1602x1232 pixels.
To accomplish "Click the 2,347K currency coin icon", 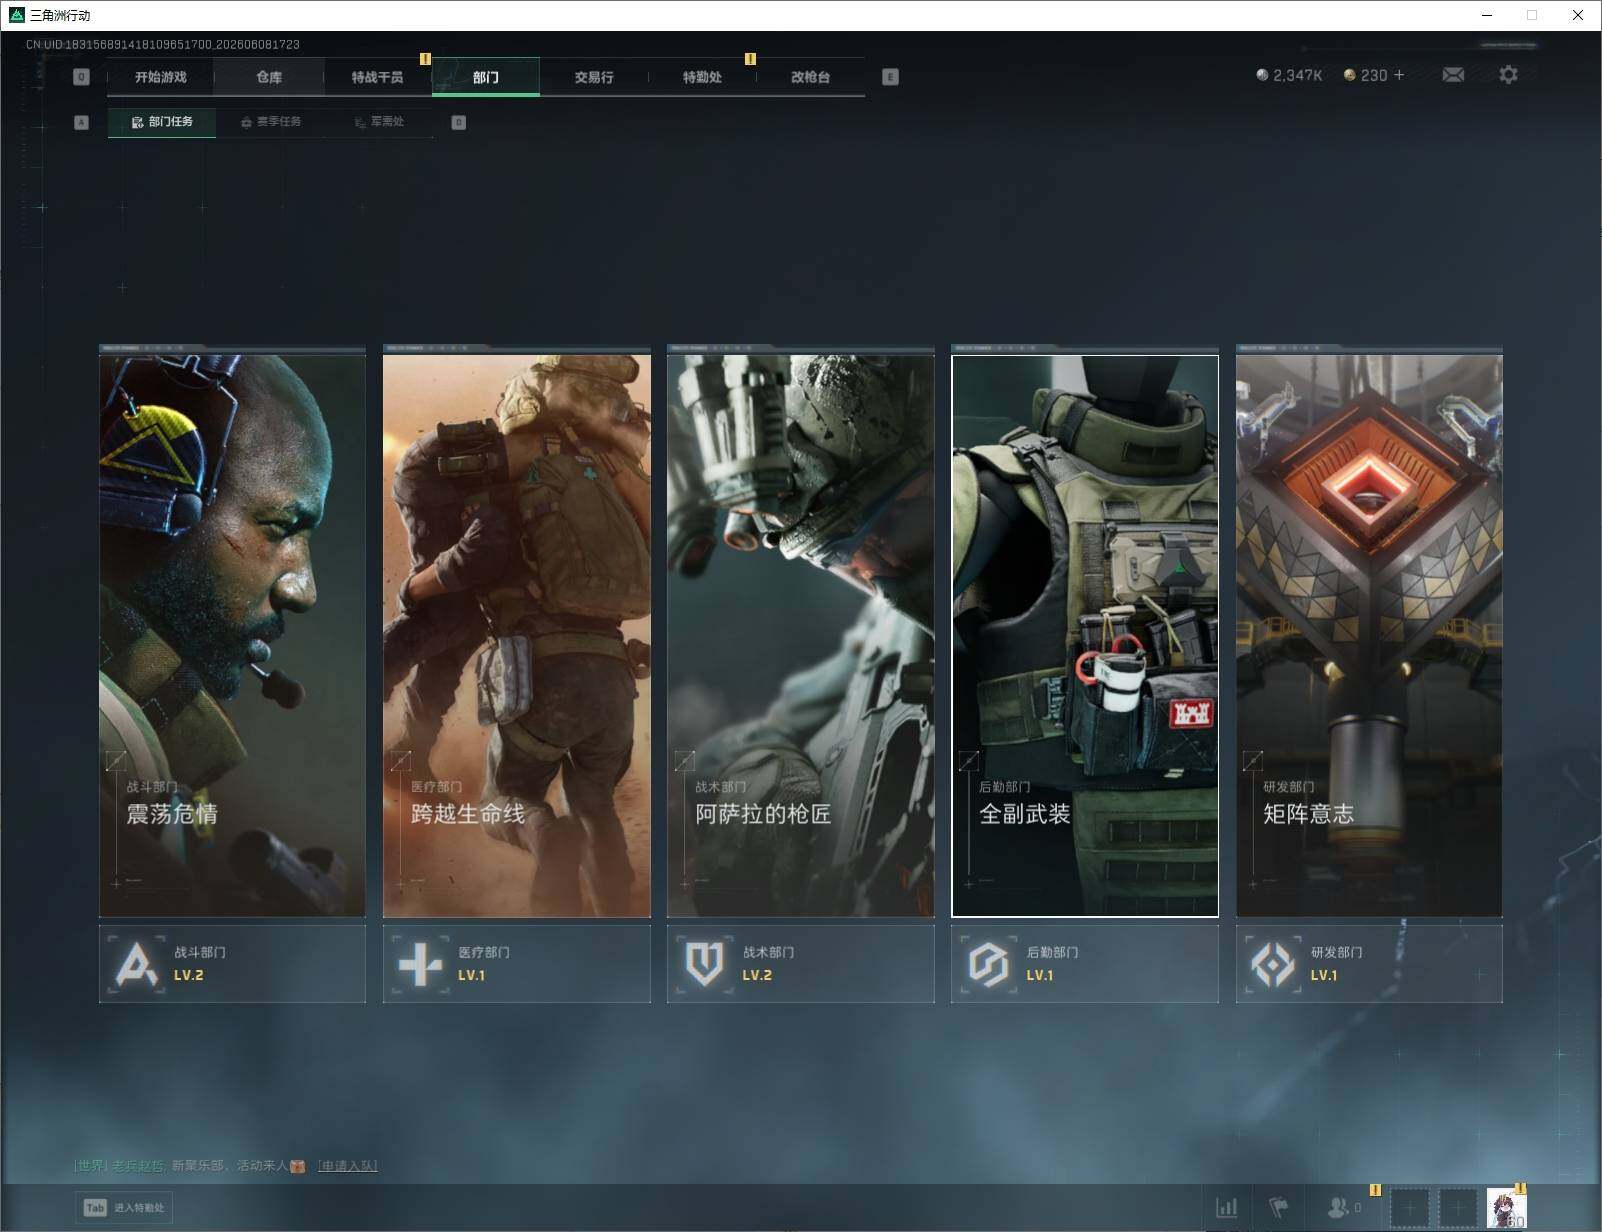I will click(1262, 75).
